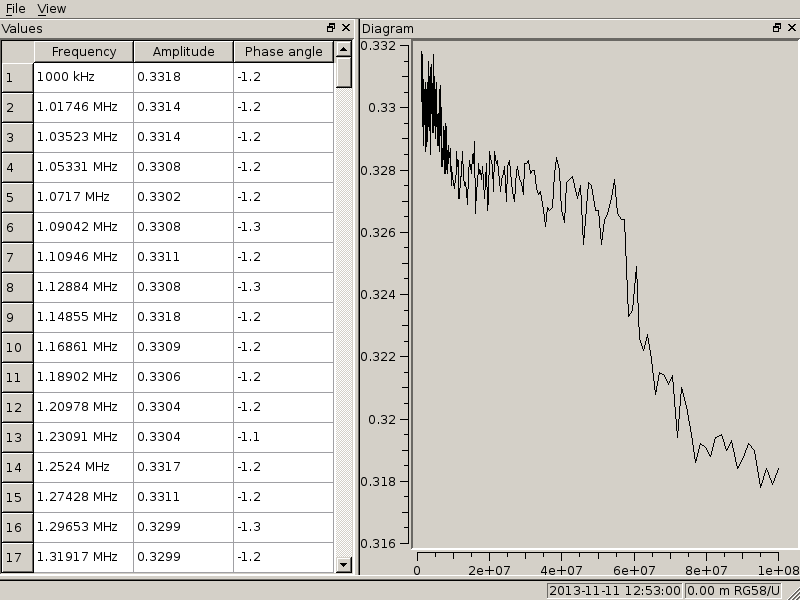800x600 pixels.
Task: Select the 1.14855 MHz frequency cell
Action: 84,317
